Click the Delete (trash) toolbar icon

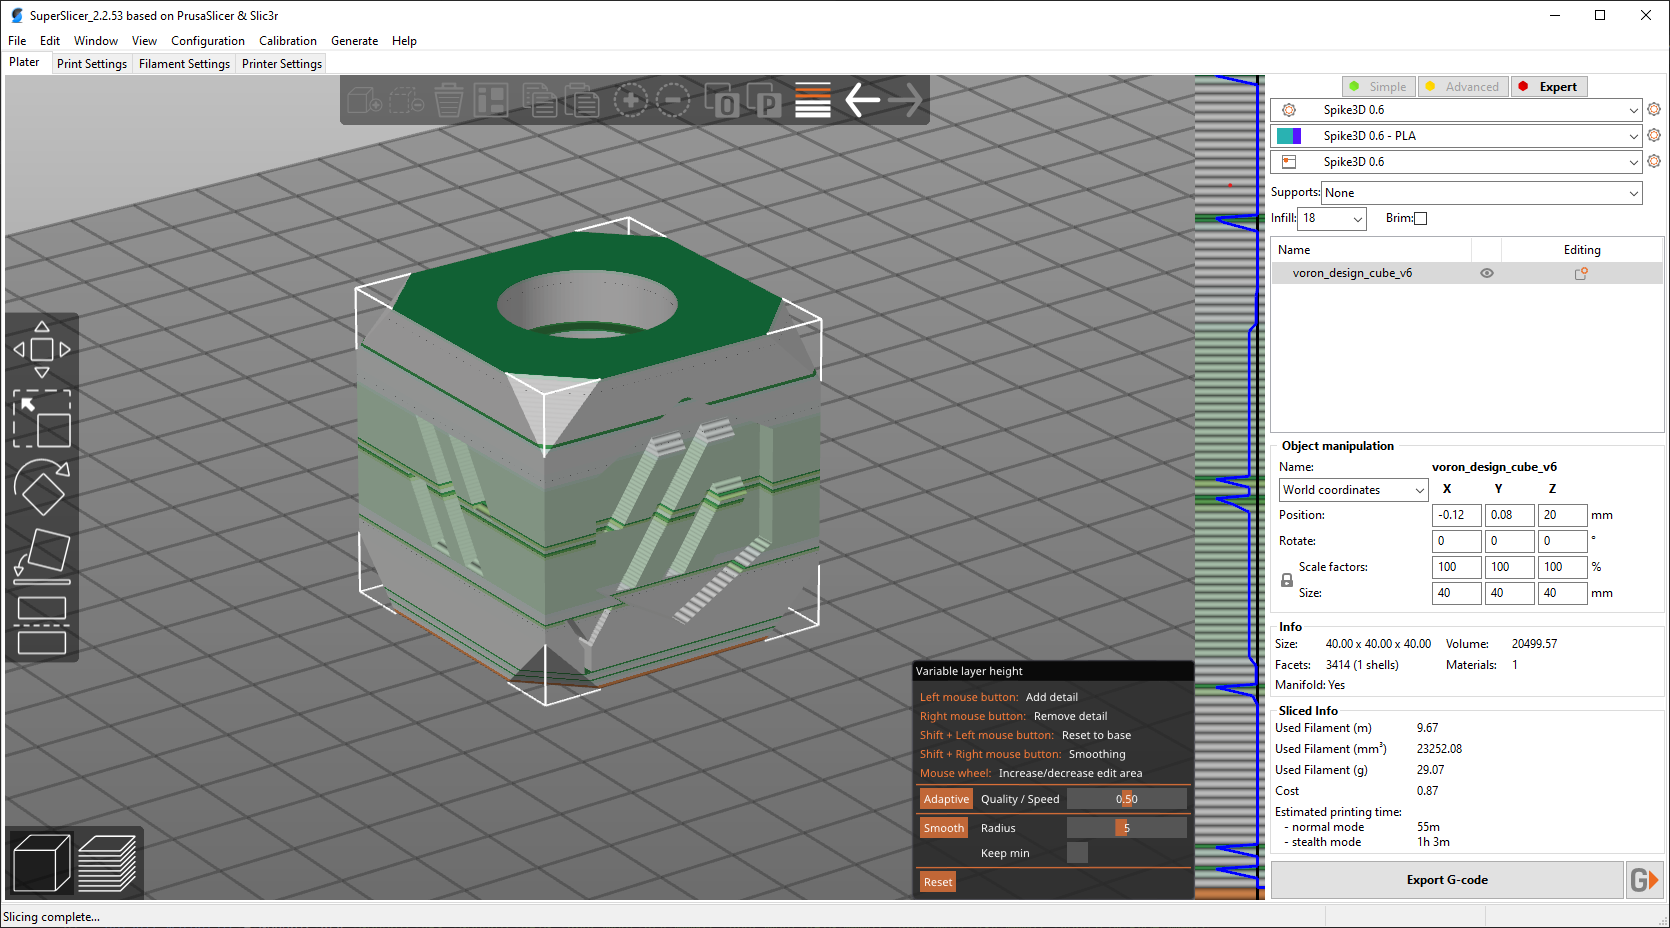pos(449,100)
